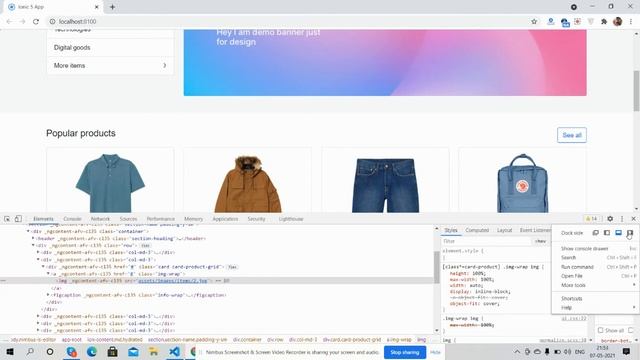Image resolution: width=640 pixels, height=360 pixels.
Task: Click Stop sharing button
Action: pos(404,352)
